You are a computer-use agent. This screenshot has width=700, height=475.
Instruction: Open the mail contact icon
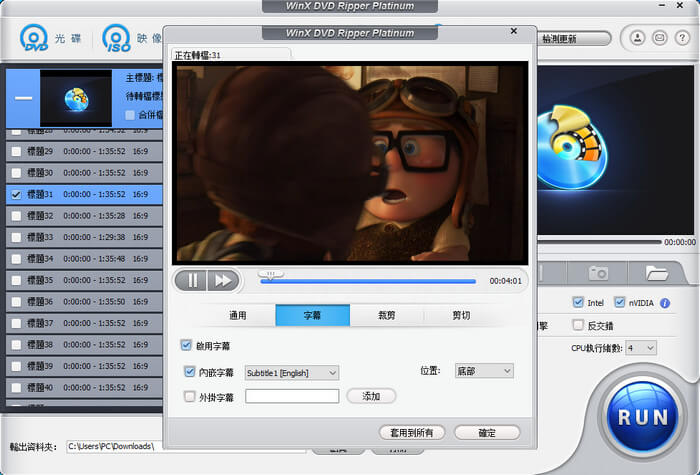[x=660, y=38]
